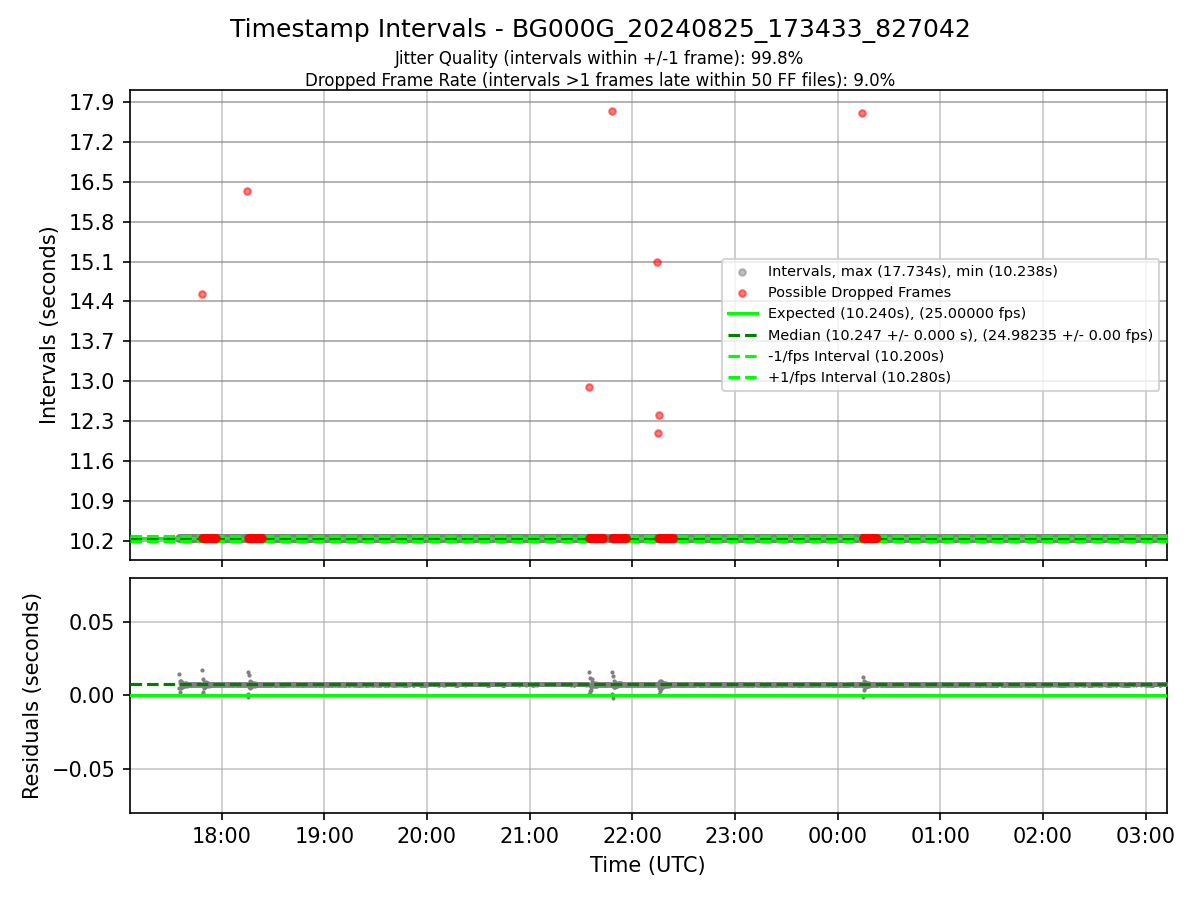Click the Time (UTC) axis label
Viewport: 1200px width, 900px height.
(648, 865)
